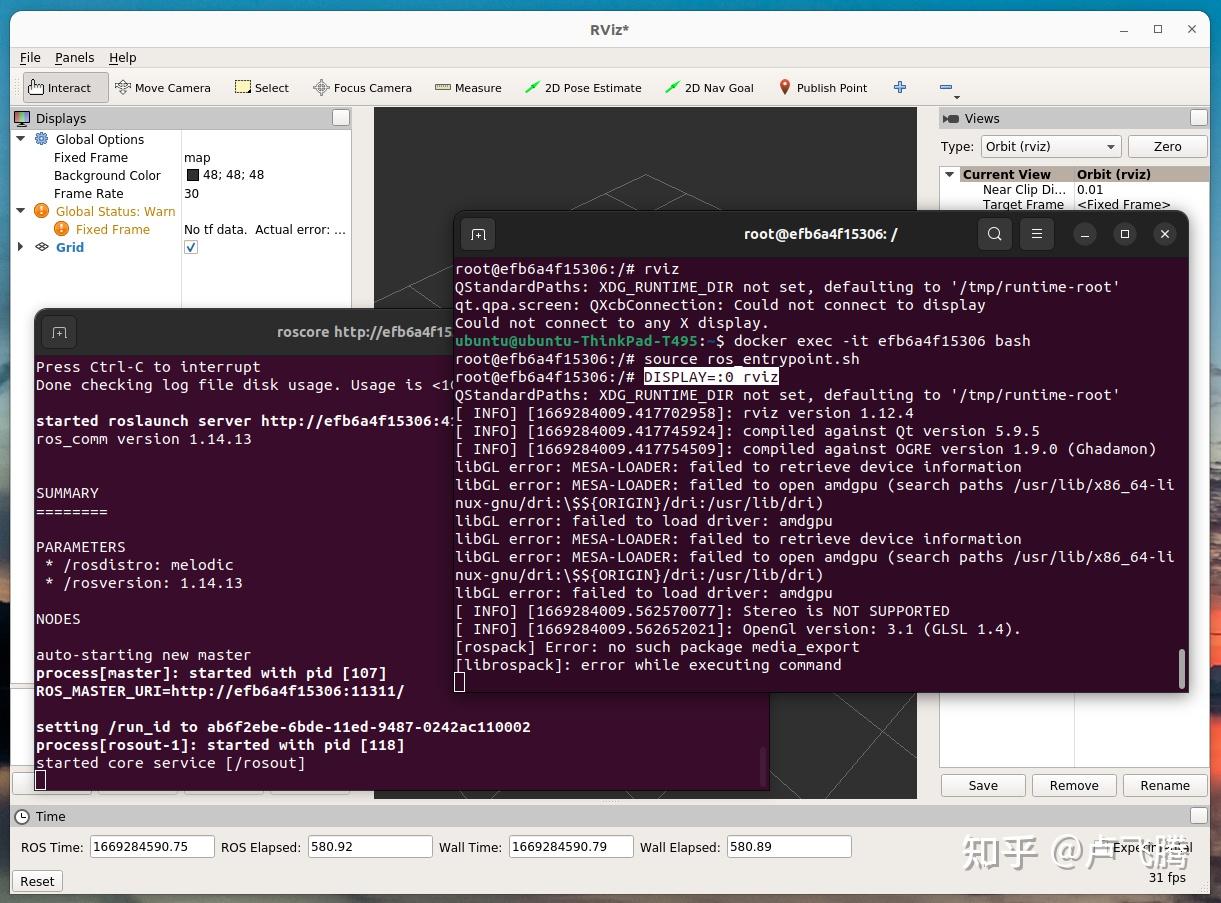Click the add-tool plus icon on toolbar
Image resolution: width=1221 pixels, height=903 pixels.
(899, 87)
